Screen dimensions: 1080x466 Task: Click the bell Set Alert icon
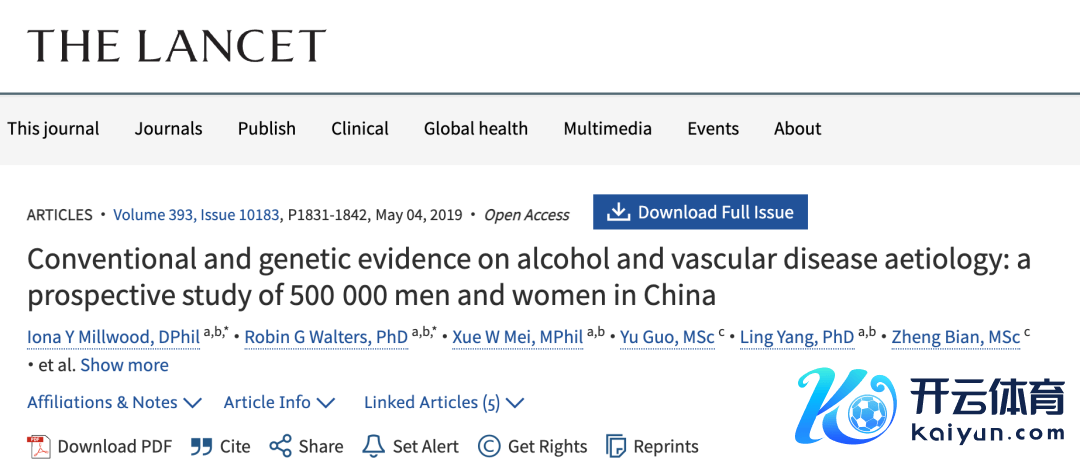coord(373,446)
